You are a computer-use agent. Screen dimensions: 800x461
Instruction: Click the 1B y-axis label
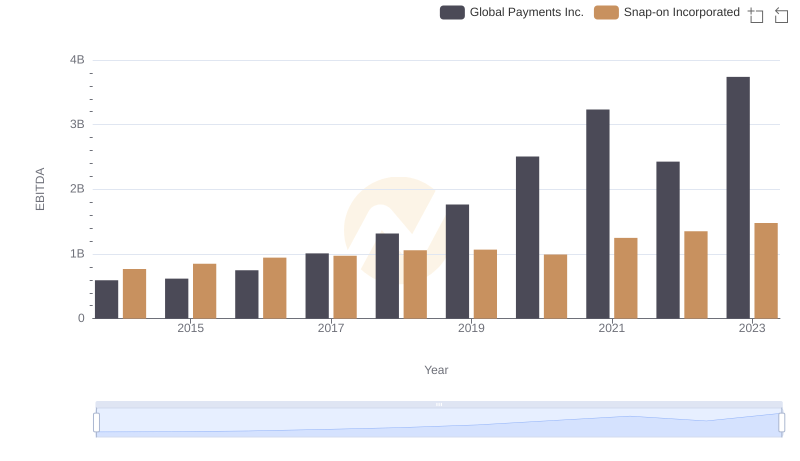[77, 254]
